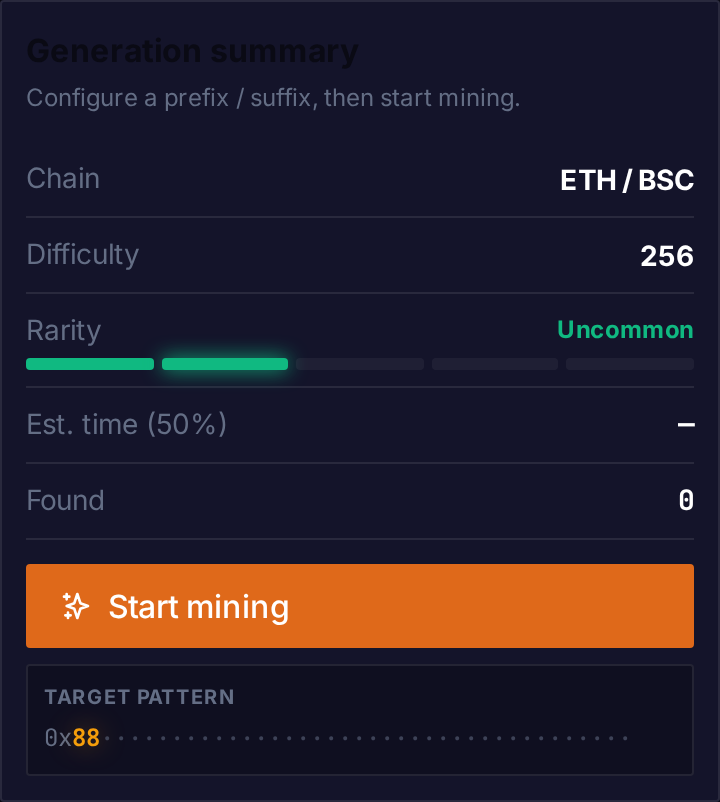The width and height of the screenshot is (720, 802).
Task: Click the third empty rarity segment
Action: coord(360,364)
